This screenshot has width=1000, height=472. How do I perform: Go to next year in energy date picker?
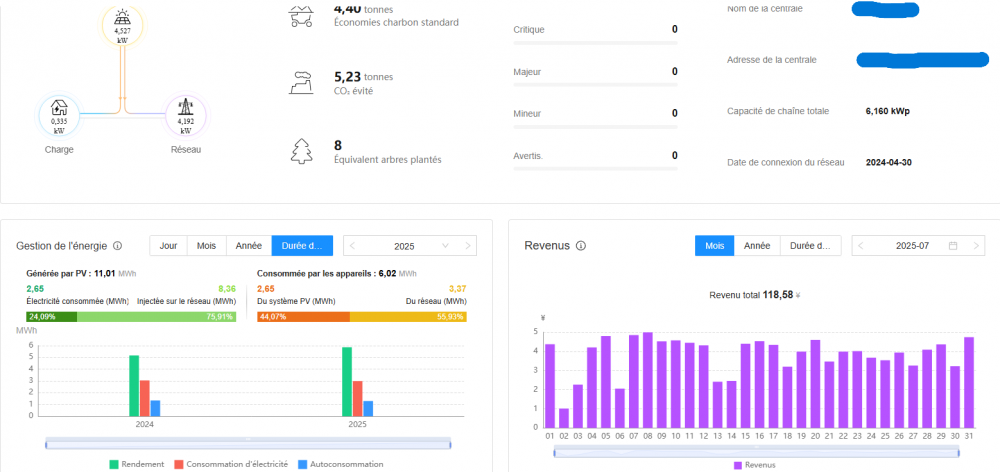click(x=467, y=246)
